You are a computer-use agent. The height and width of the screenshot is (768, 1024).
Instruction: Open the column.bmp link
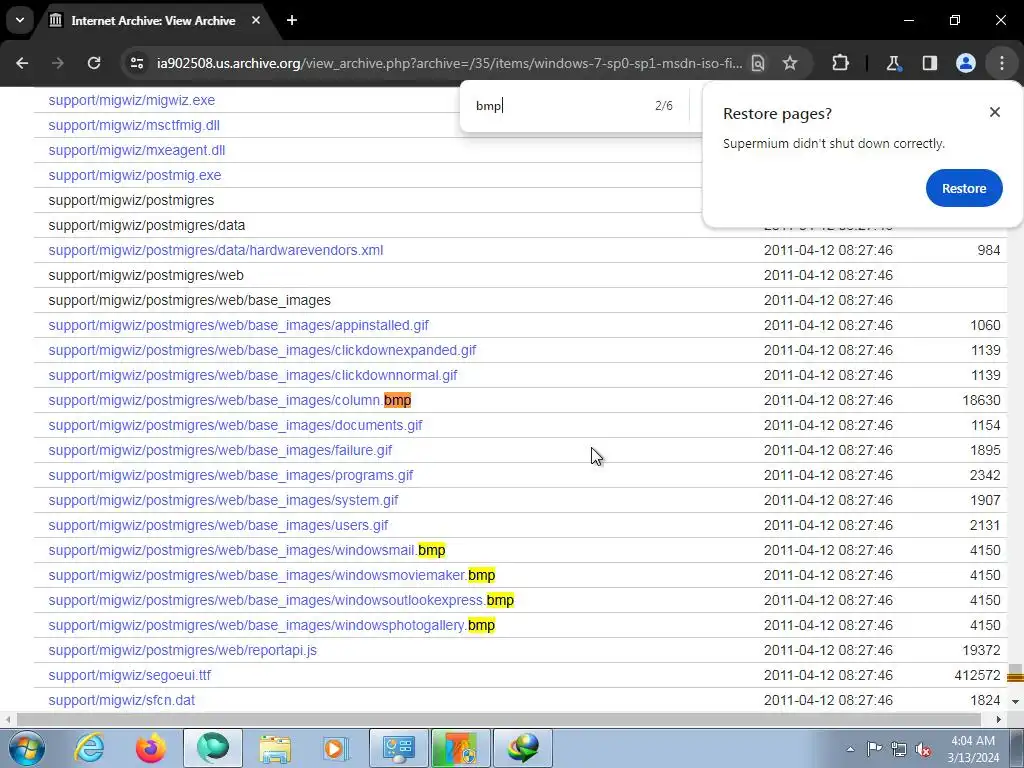click(230, 400)
